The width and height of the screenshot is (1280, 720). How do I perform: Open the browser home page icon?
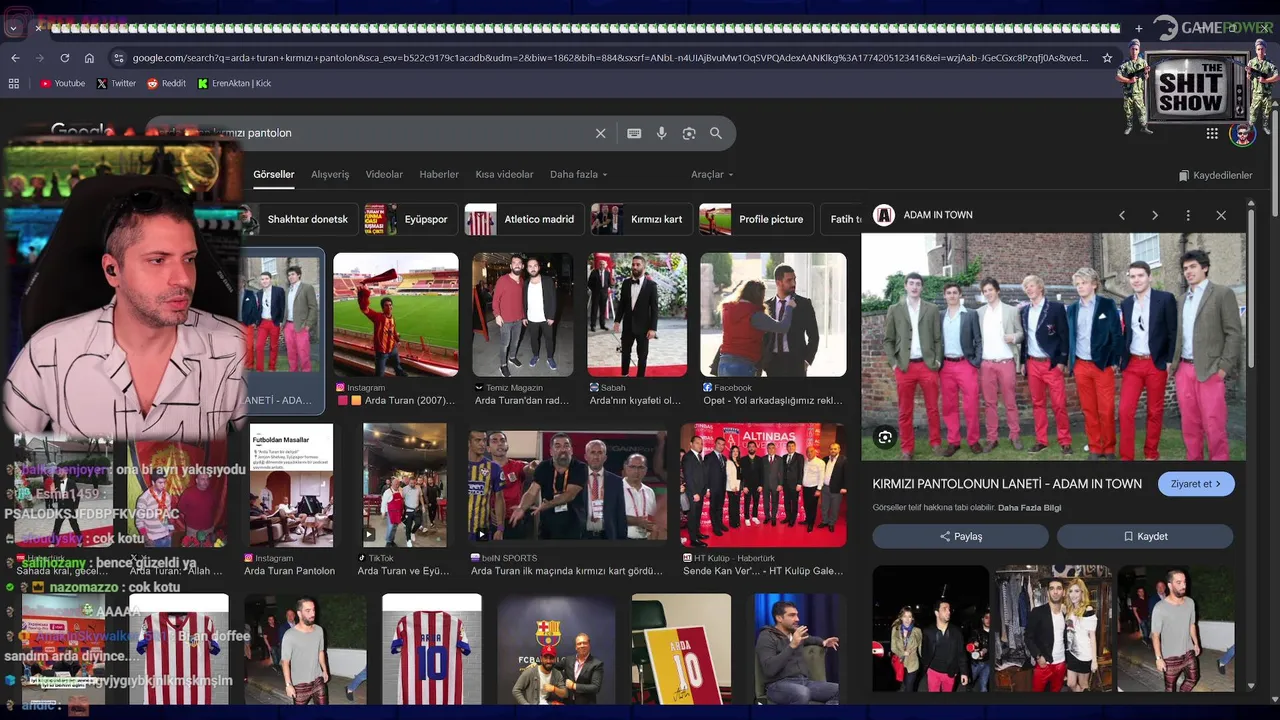(x=89, y=58)
